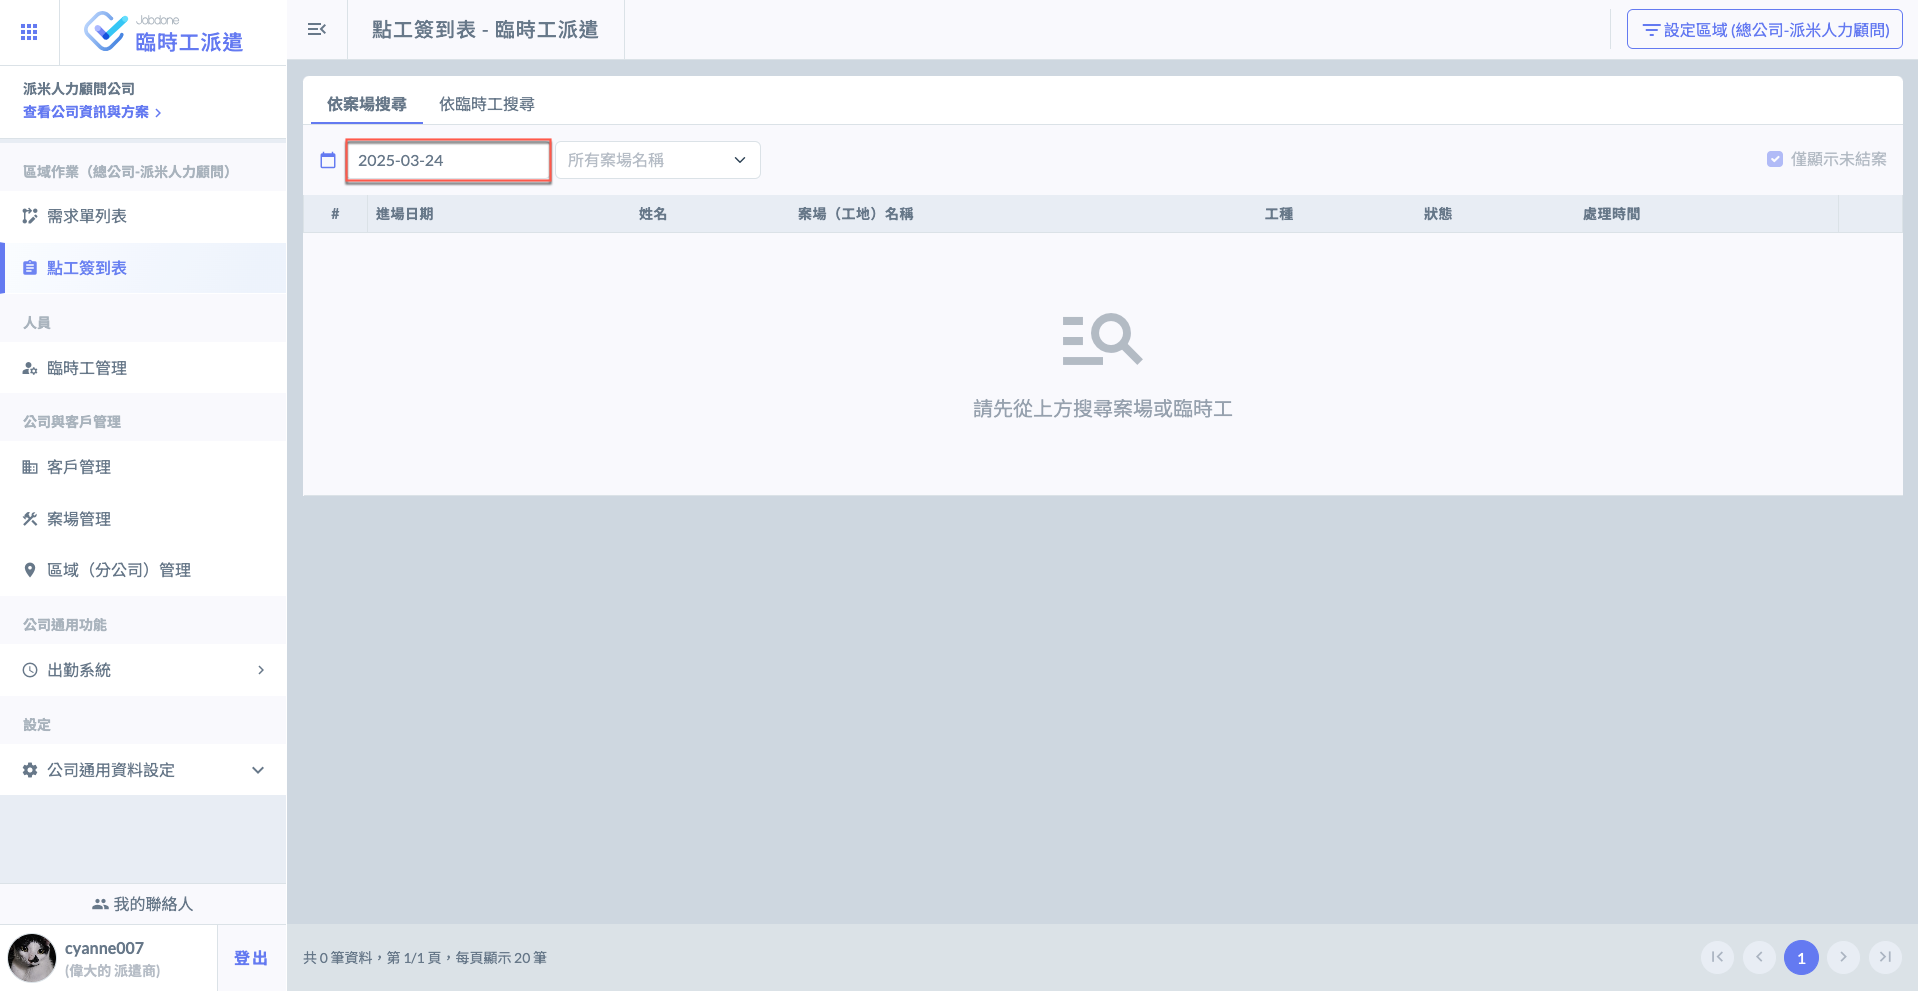Screen dimensions: 1918x991
Task: Open 區域（分公司）管理 with the location pin
Action: (143, 570)
